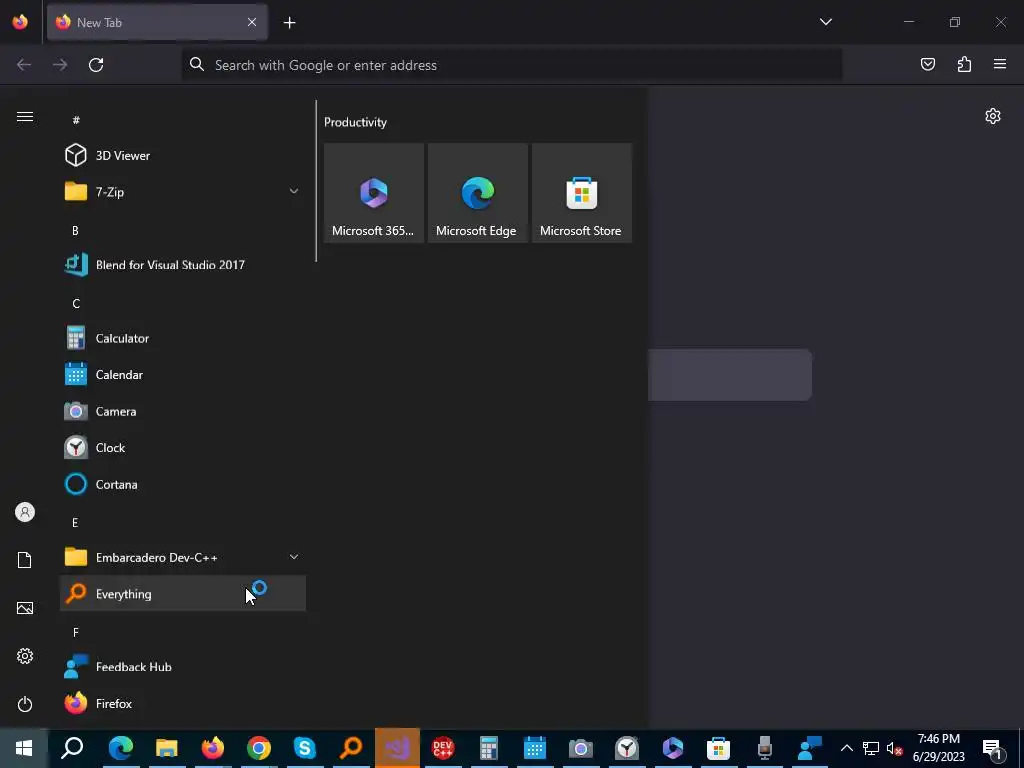The image size is (1024, 768).
Task: Jump to letter F section header
Action: (76, 632)
